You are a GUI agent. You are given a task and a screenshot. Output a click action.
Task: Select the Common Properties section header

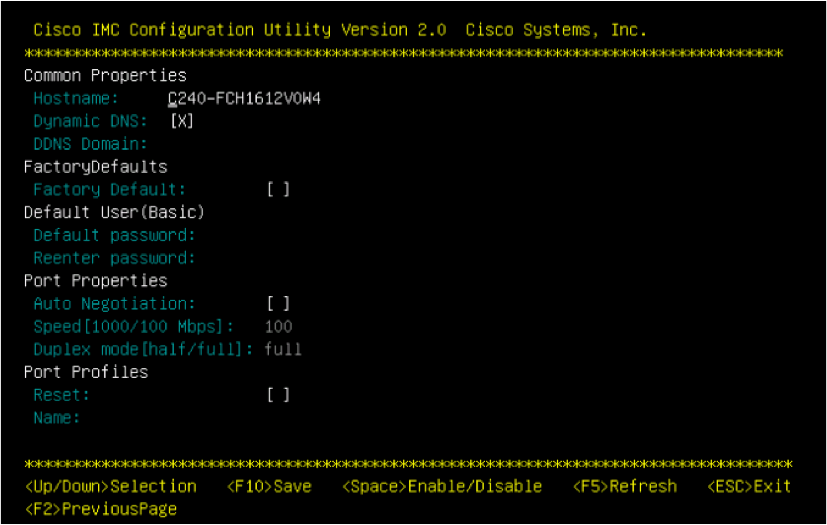click(105, 75)
